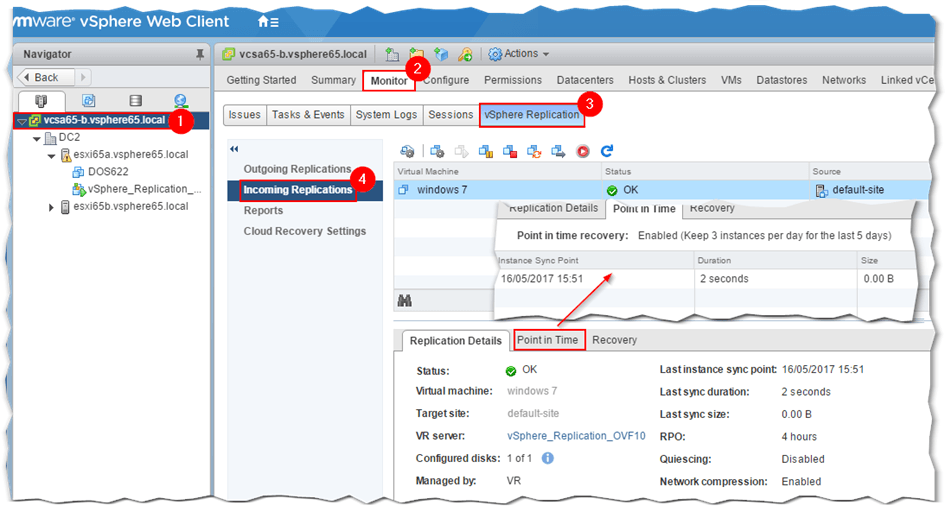Switch to the Summary tab
Image resolution: width=945 pixels, height=512 pixels.
click(x=333, y=80)
